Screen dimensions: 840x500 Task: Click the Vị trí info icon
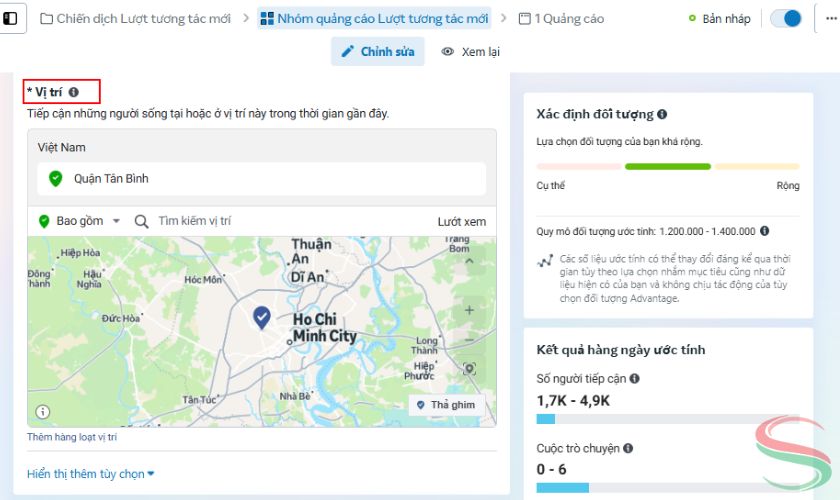[x=74, y=93]
